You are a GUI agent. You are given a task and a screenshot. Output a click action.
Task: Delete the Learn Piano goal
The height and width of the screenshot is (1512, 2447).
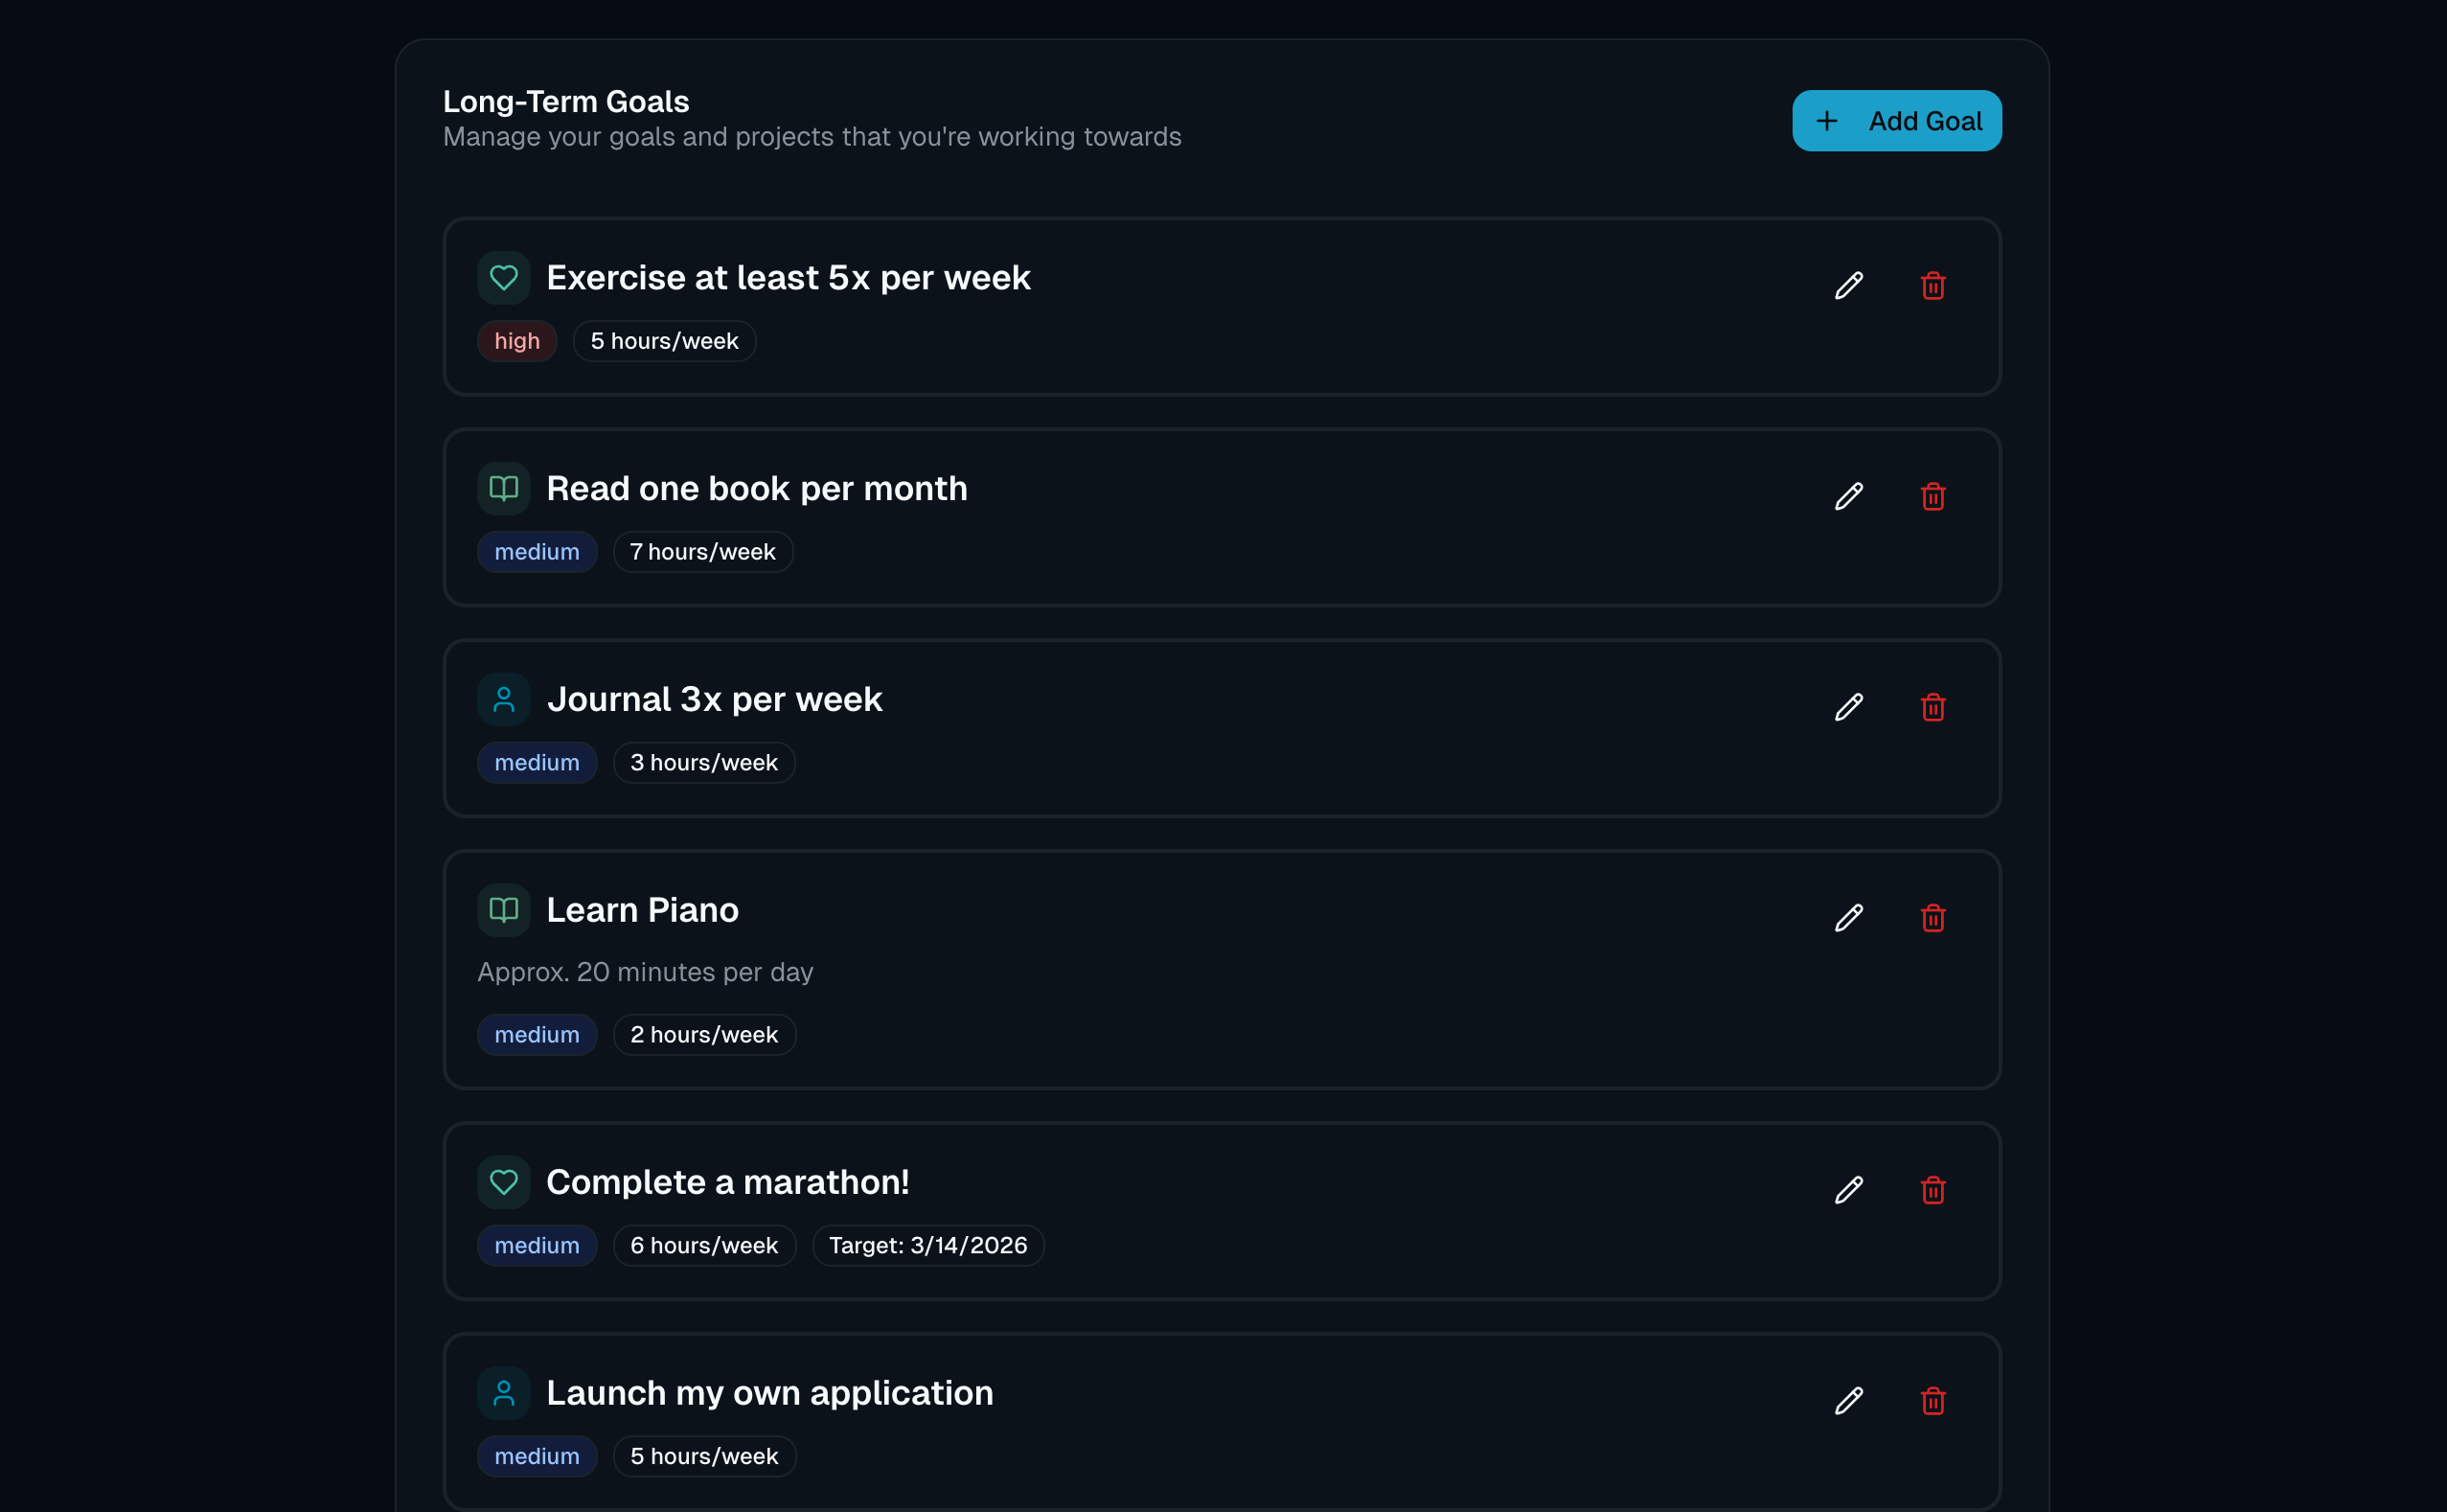tap(1933, 918)
